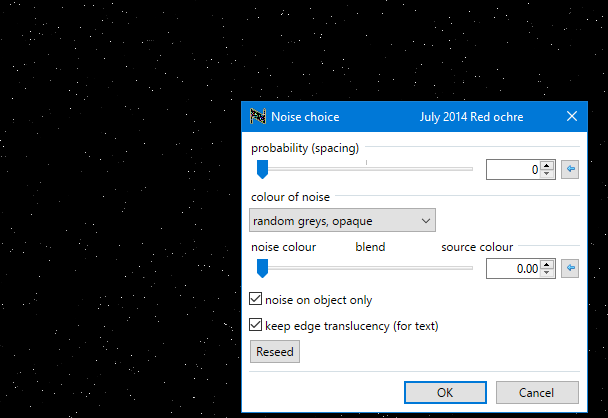Viewport: 608px width, 418px height.
Task: Click the 'source colour' label
Action: click(477, 247)
